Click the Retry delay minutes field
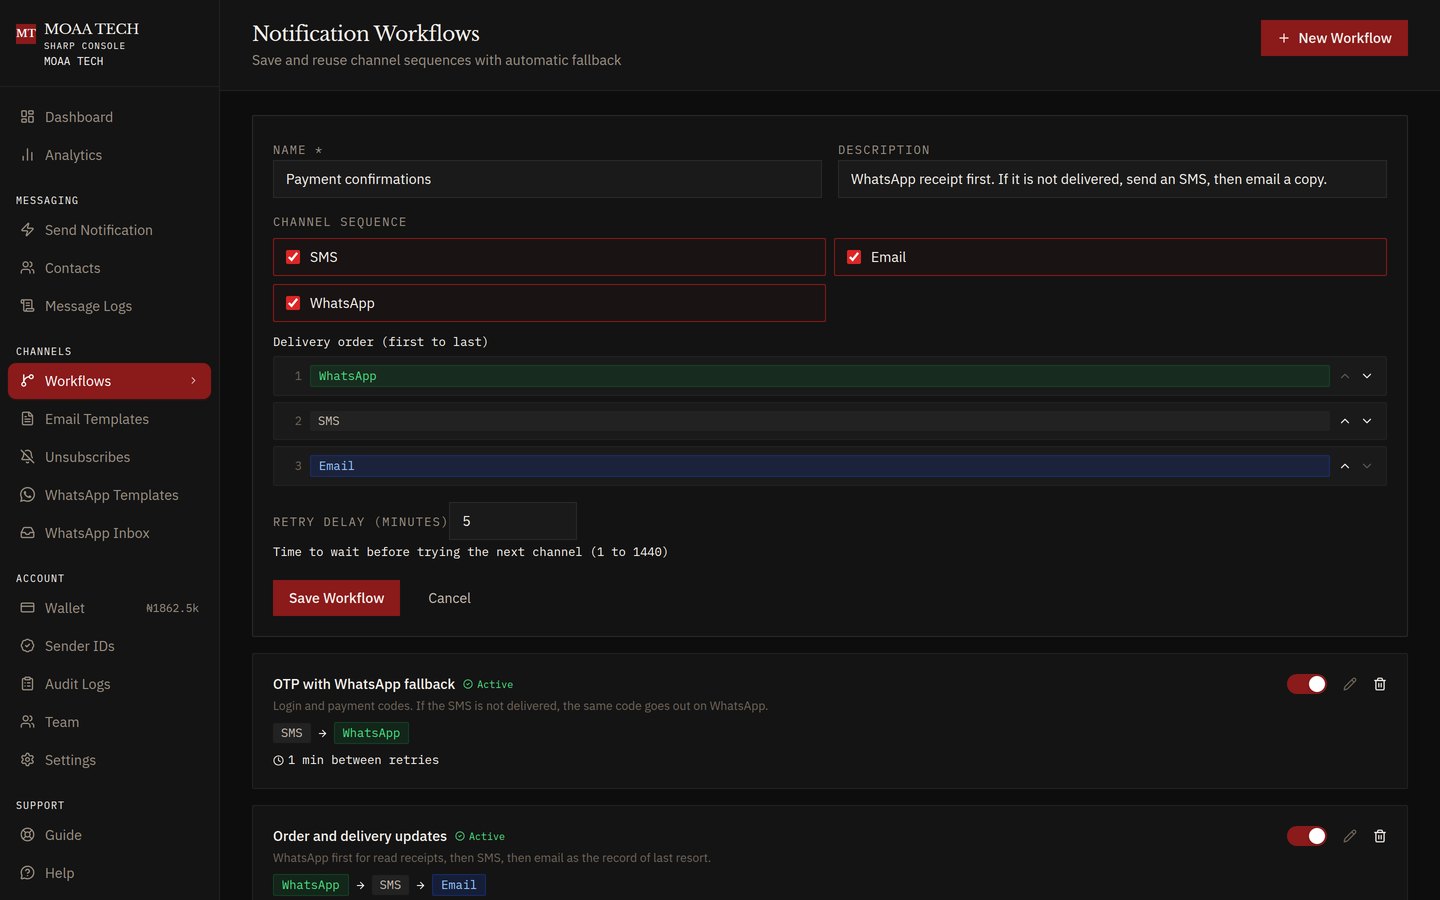This screenshot has height=900, width=1440. [513, 521]
